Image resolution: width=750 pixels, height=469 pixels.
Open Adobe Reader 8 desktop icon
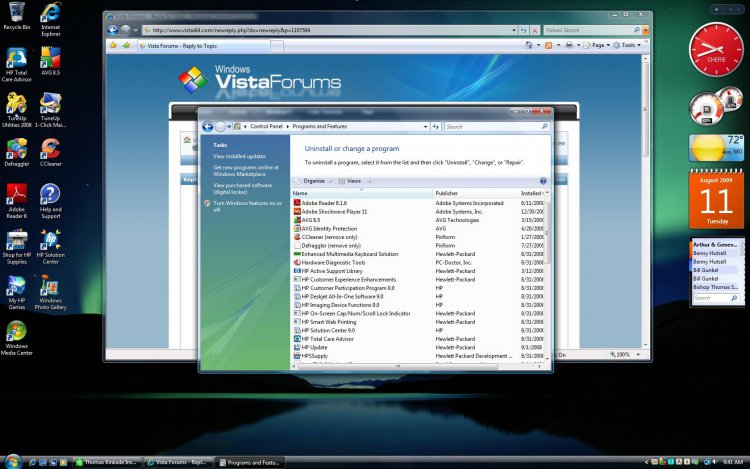pyautogui.click(x=16, y=201)
